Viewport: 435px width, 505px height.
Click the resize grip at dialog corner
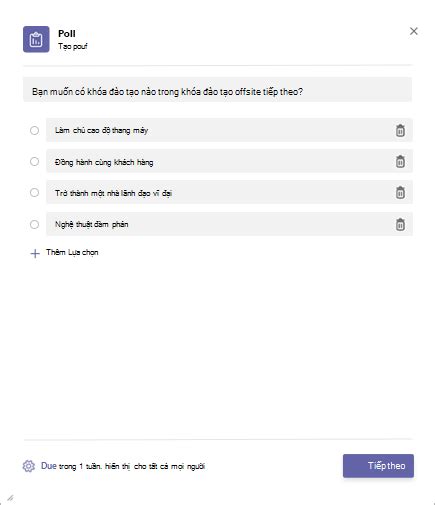(11, 498)
